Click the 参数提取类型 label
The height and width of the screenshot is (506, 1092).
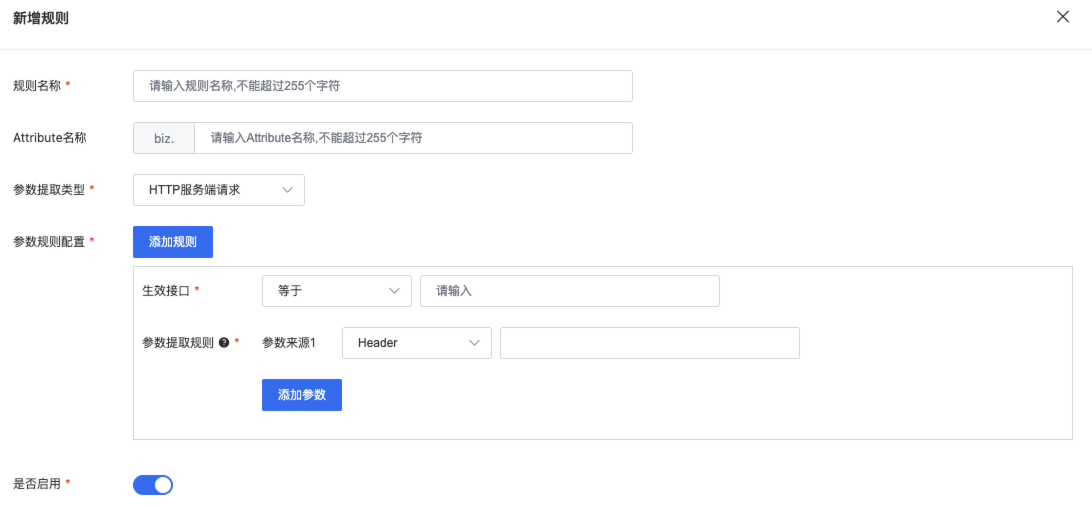point(48,189)
